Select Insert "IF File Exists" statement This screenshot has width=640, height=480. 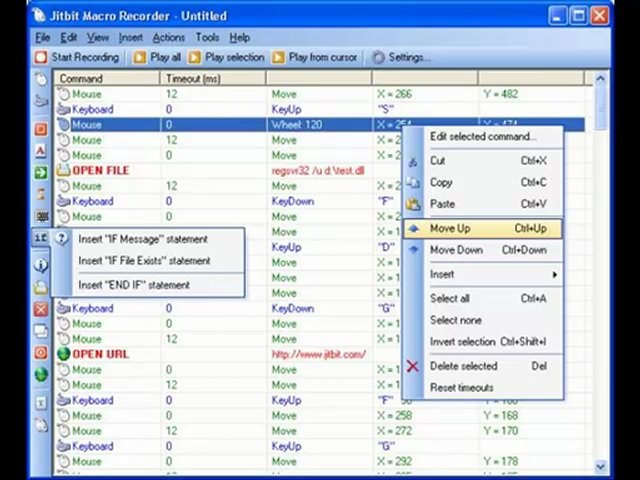point(144,261)
